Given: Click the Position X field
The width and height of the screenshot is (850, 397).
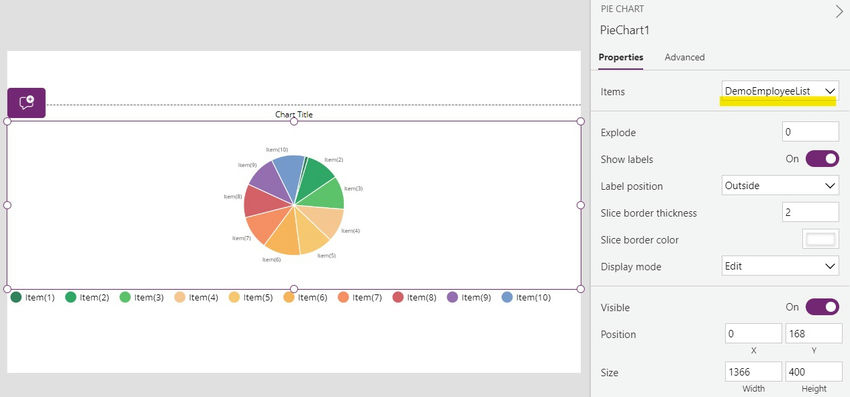Looking at the screenshot, I should (x=753, y=334).
